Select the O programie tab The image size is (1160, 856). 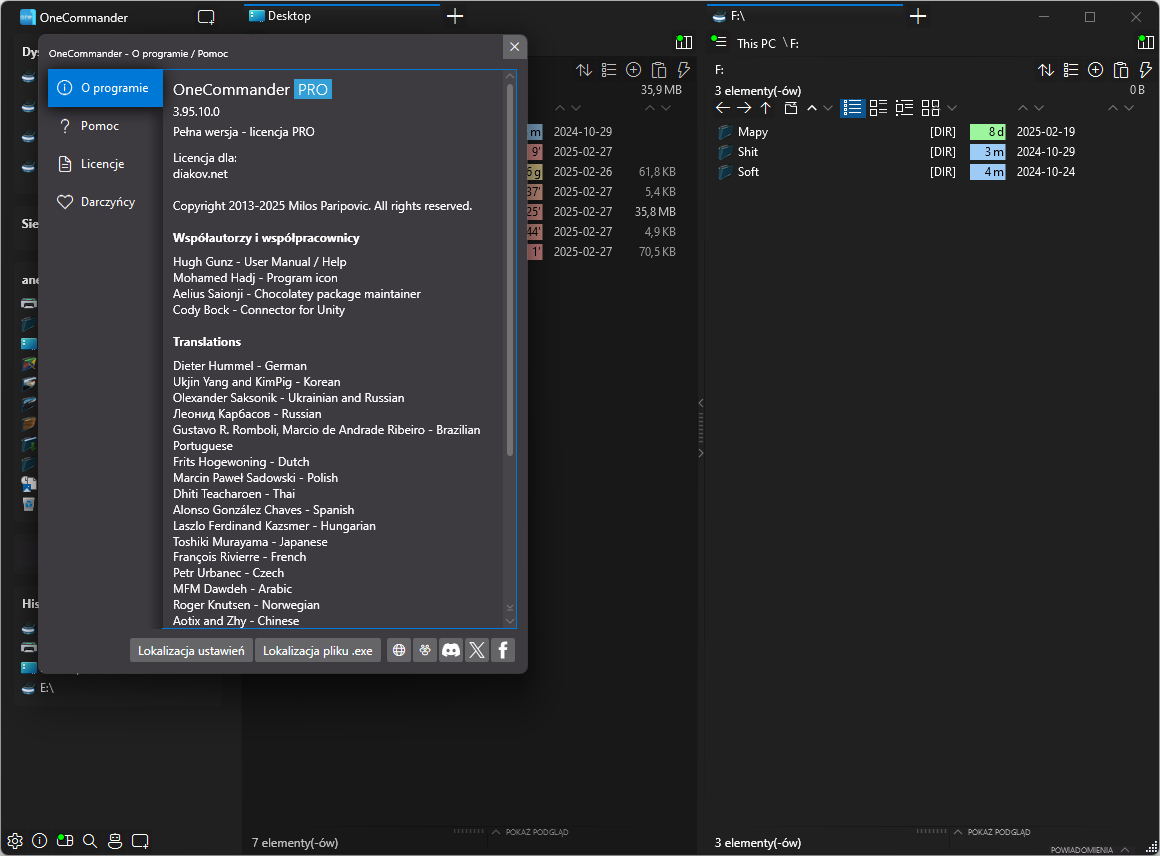[x=105, y=88]
